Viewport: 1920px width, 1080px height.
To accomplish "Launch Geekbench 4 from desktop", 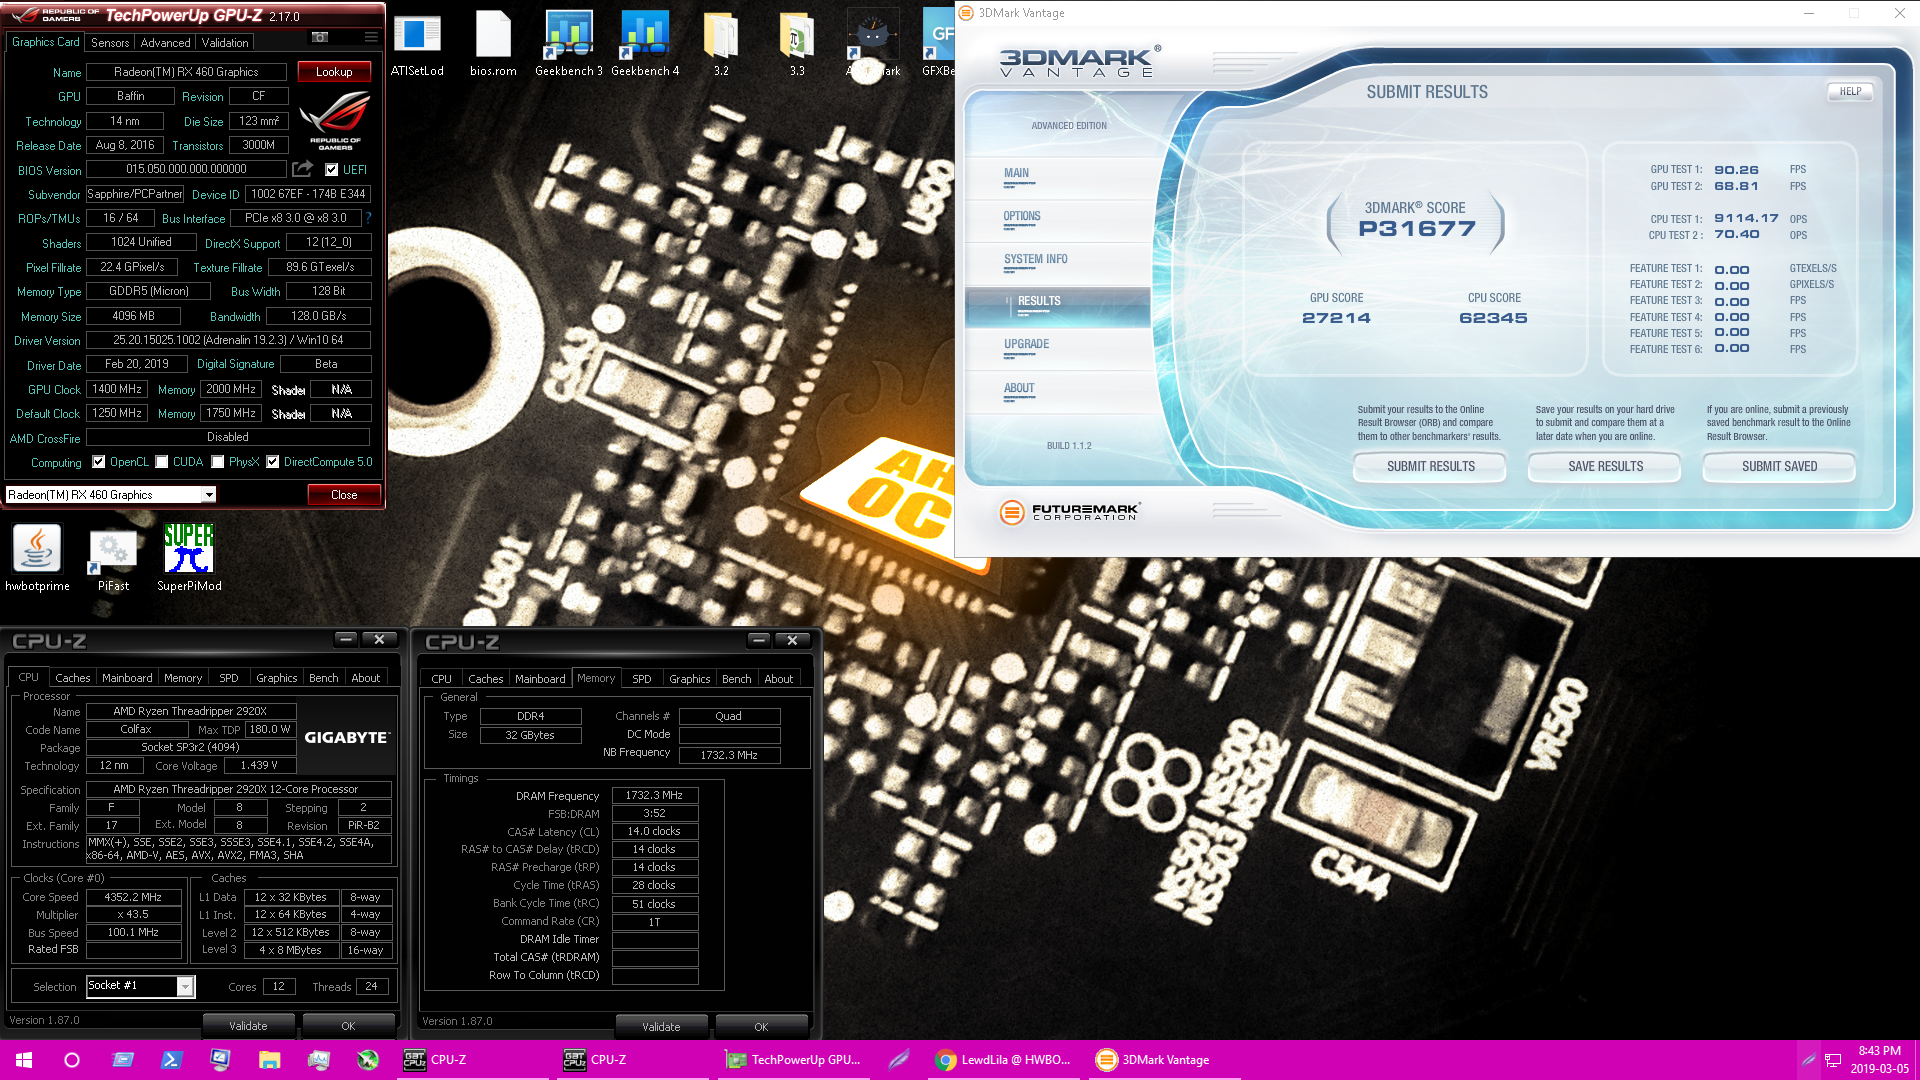I will point(645,44).
